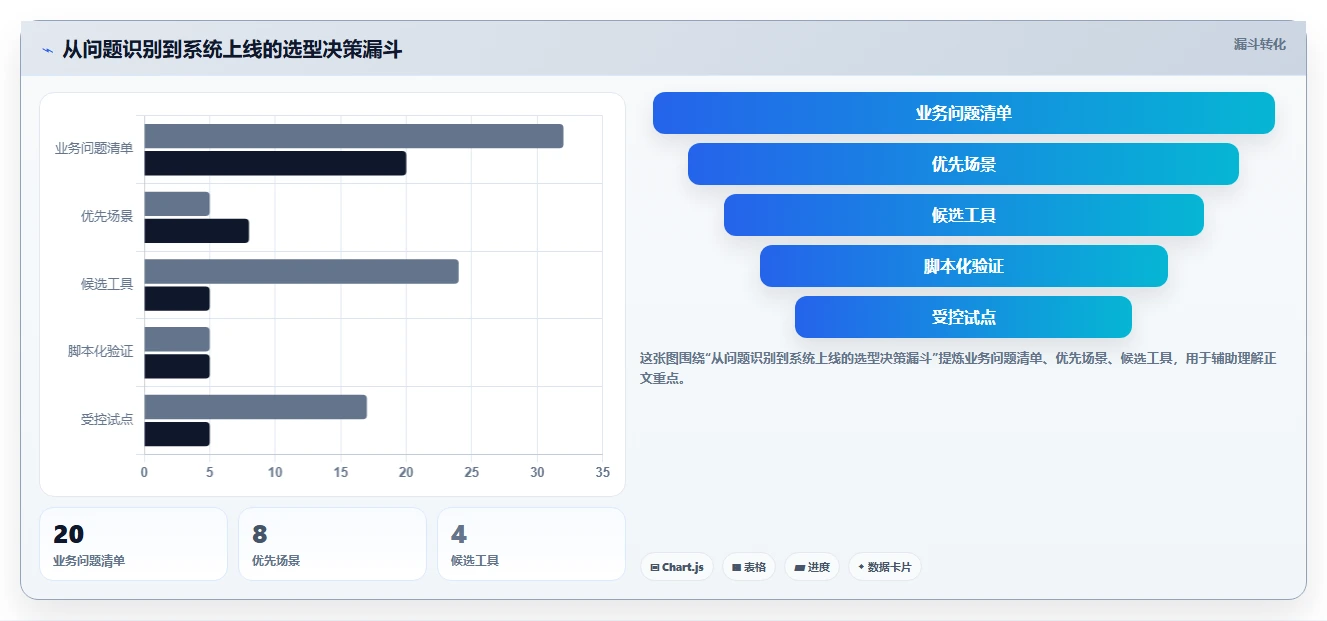
Task: Click the heading 从问题识别到系统上线的选型决策漏斗
Action: [x=232, y=50]
